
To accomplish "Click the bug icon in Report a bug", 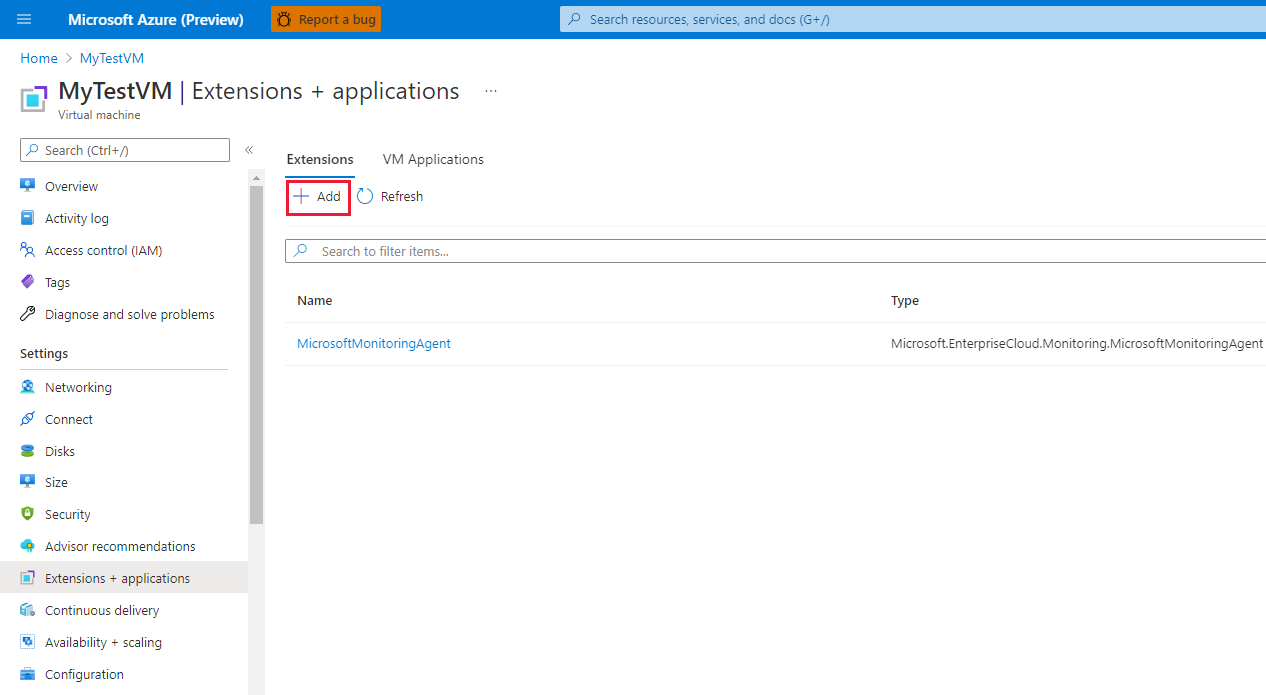I will coord(285,19).
